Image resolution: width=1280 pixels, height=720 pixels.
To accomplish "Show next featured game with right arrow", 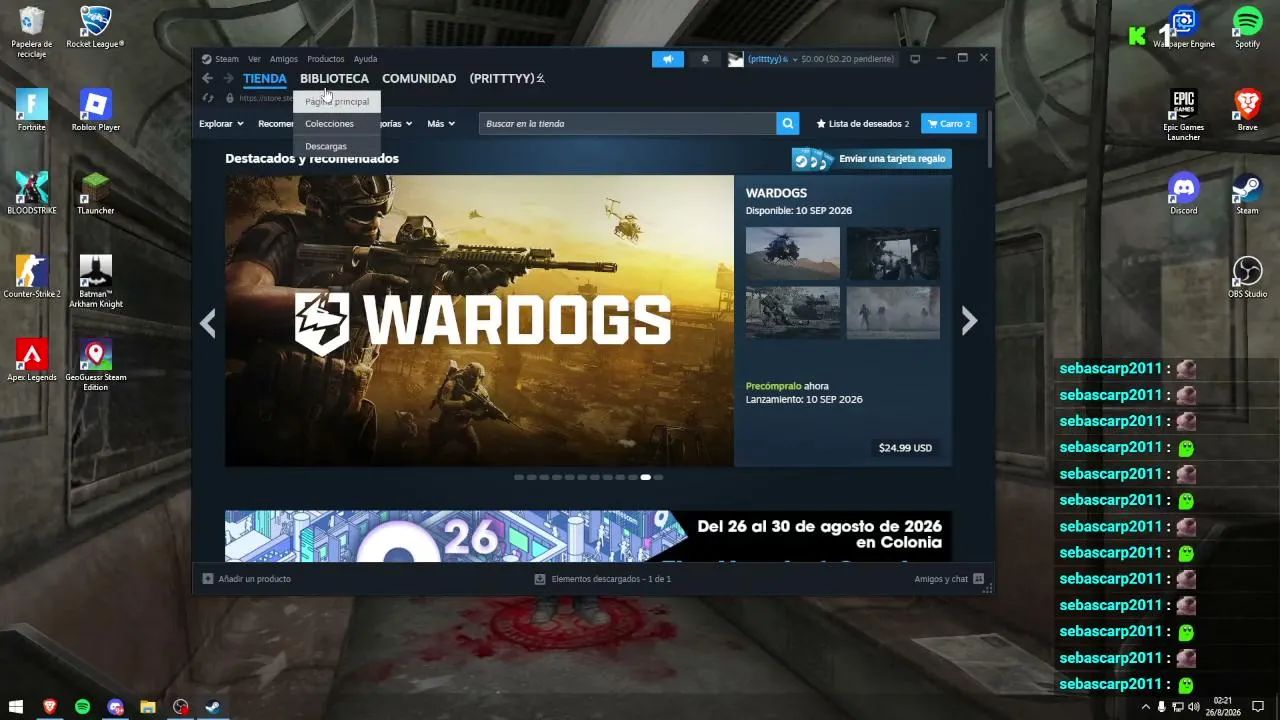I will (x=969, y=321).
